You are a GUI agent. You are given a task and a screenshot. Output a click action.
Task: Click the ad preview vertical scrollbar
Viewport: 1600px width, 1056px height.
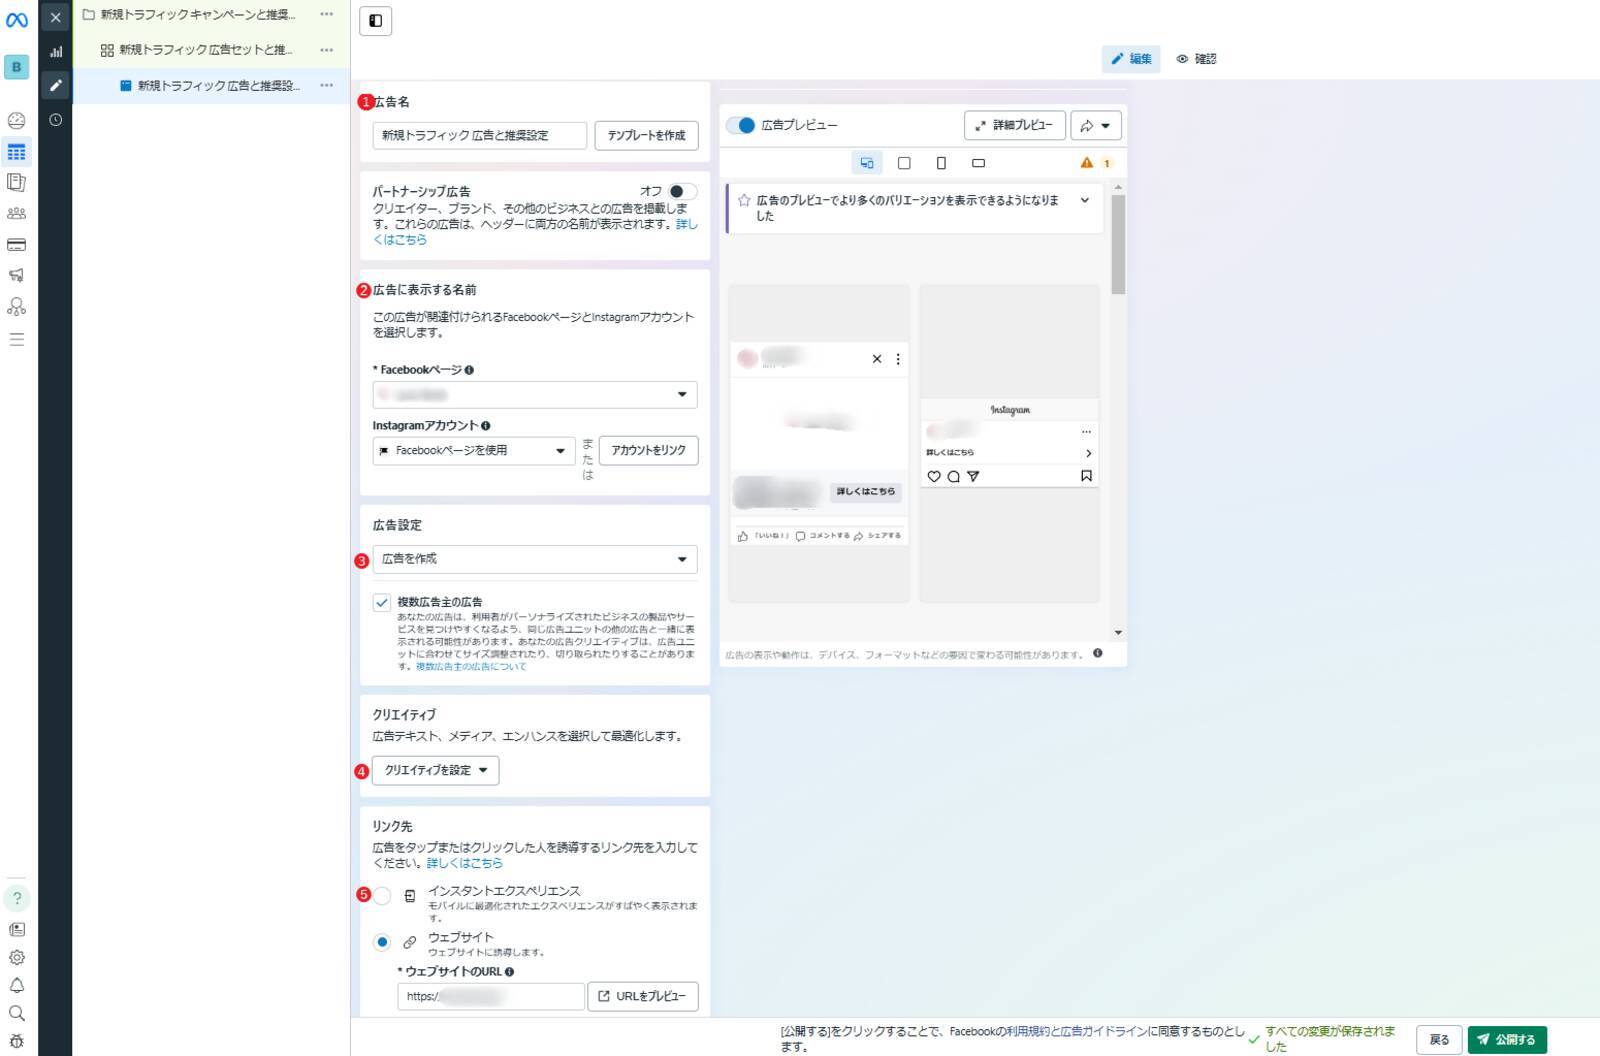(1118, 245)
